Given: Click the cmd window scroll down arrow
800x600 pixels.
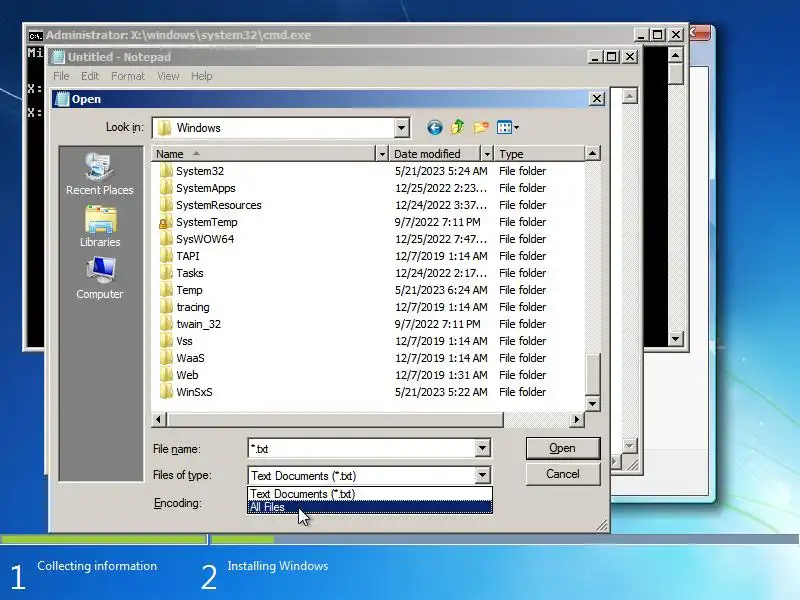Looking at the screenshot, I should click(676, 338).
